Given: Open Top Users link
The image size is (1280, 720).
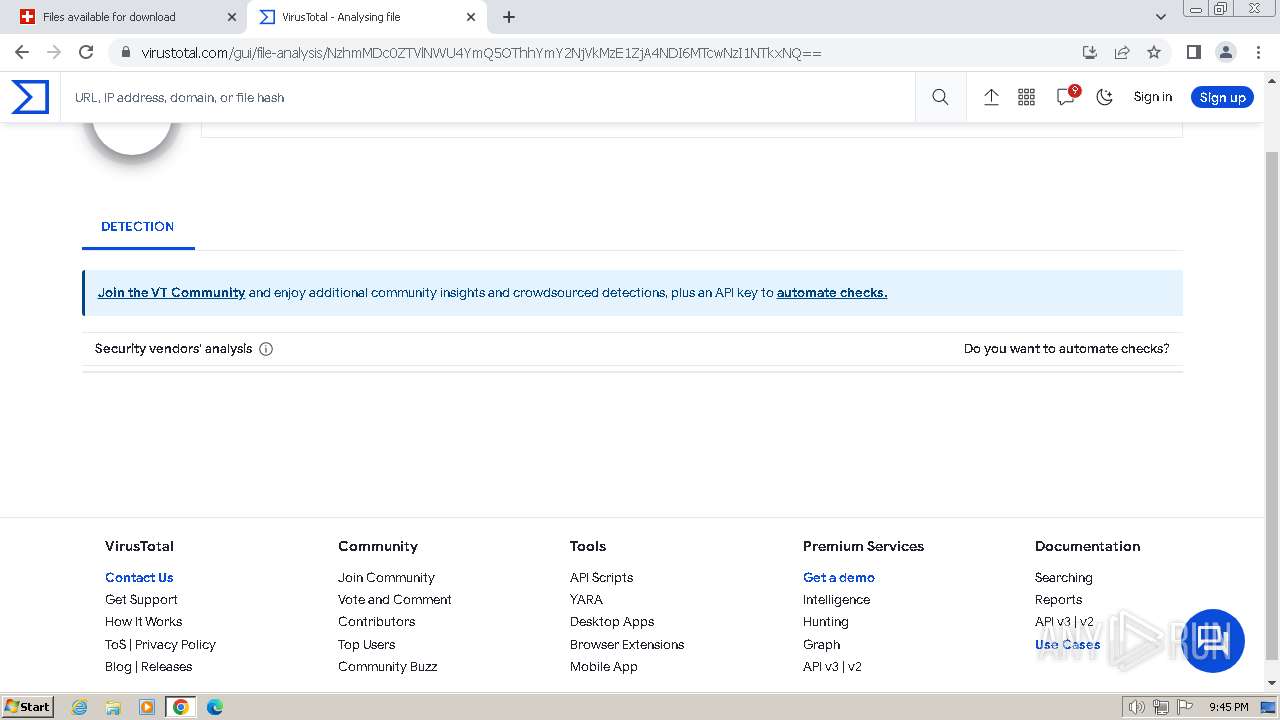Looking at the screenshot, I should coord(366,645).
